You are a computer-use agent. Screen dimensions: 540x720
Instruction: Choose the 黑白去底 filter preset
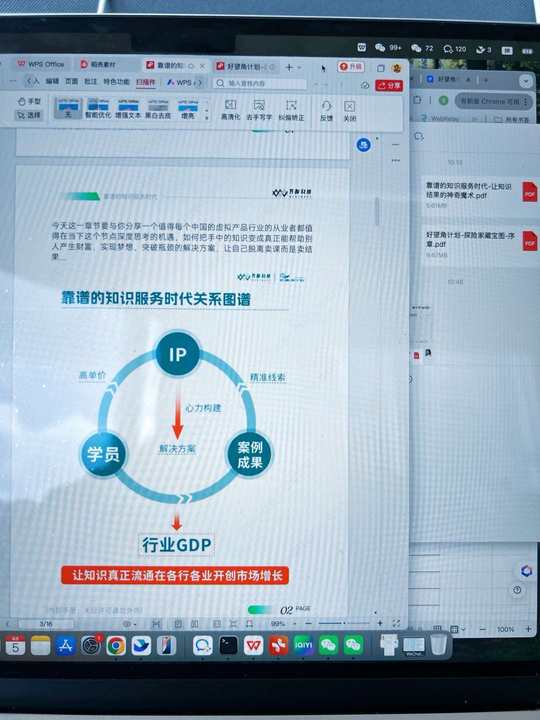pos(158,109)
